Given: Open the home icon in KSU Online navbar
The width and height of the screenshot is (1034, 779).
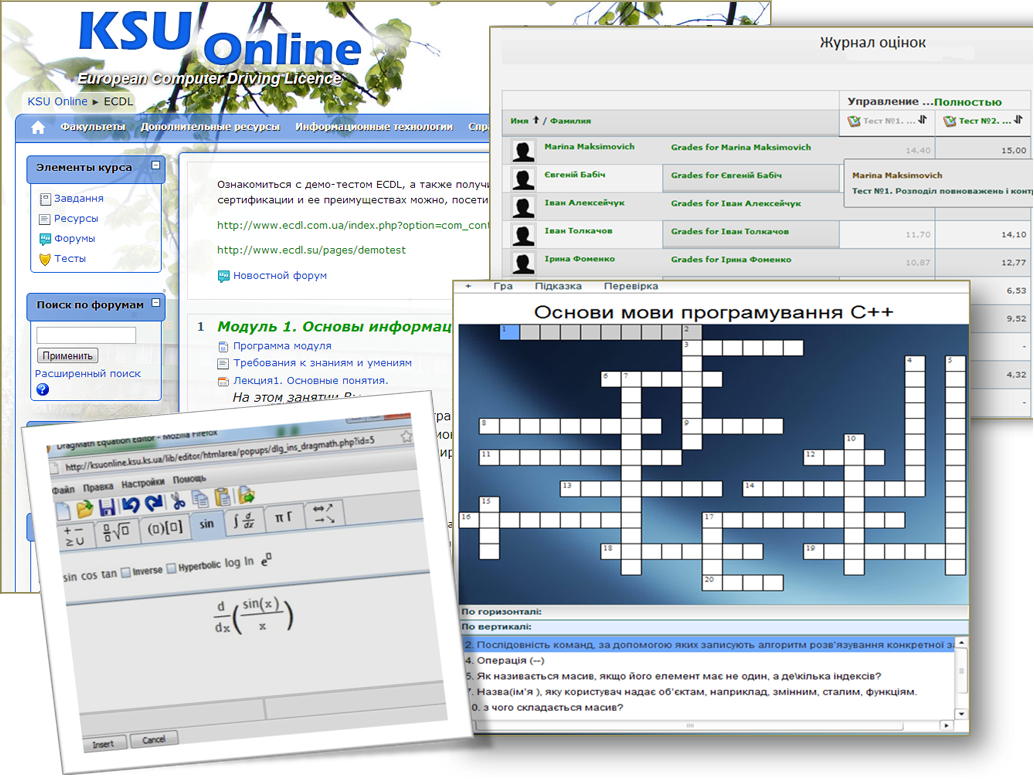Looking at the screenshot, I should coord(38,127).
